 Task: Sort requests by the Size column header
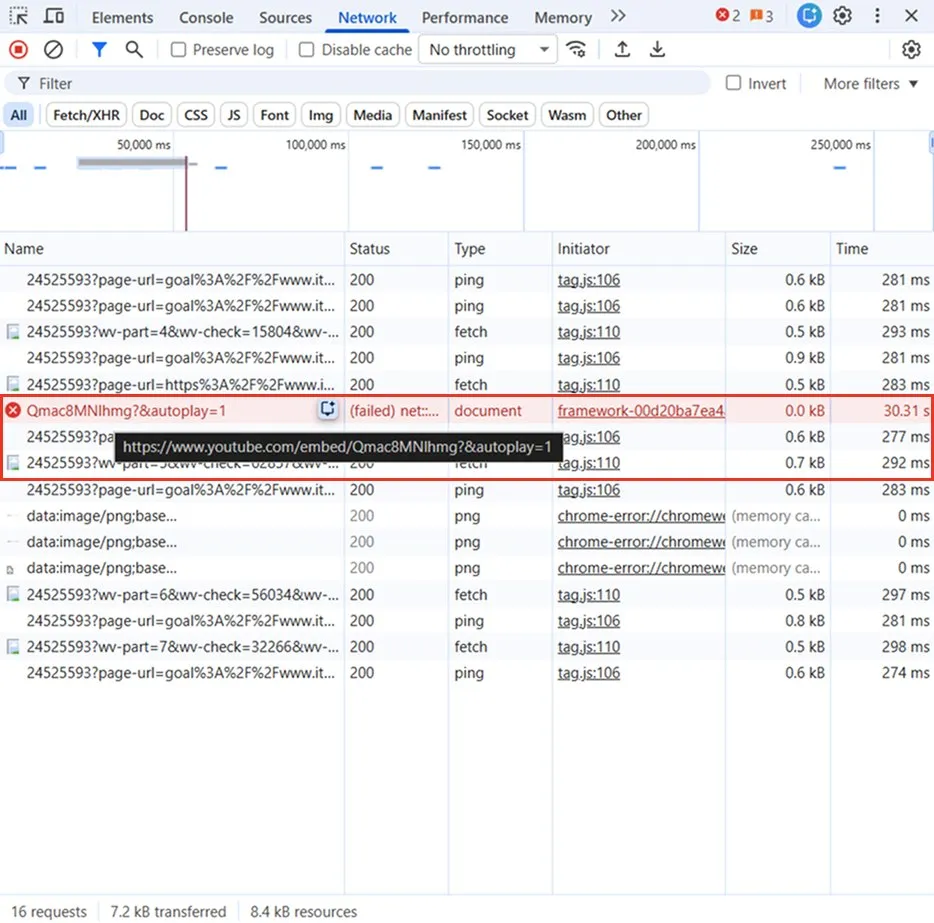777,249
